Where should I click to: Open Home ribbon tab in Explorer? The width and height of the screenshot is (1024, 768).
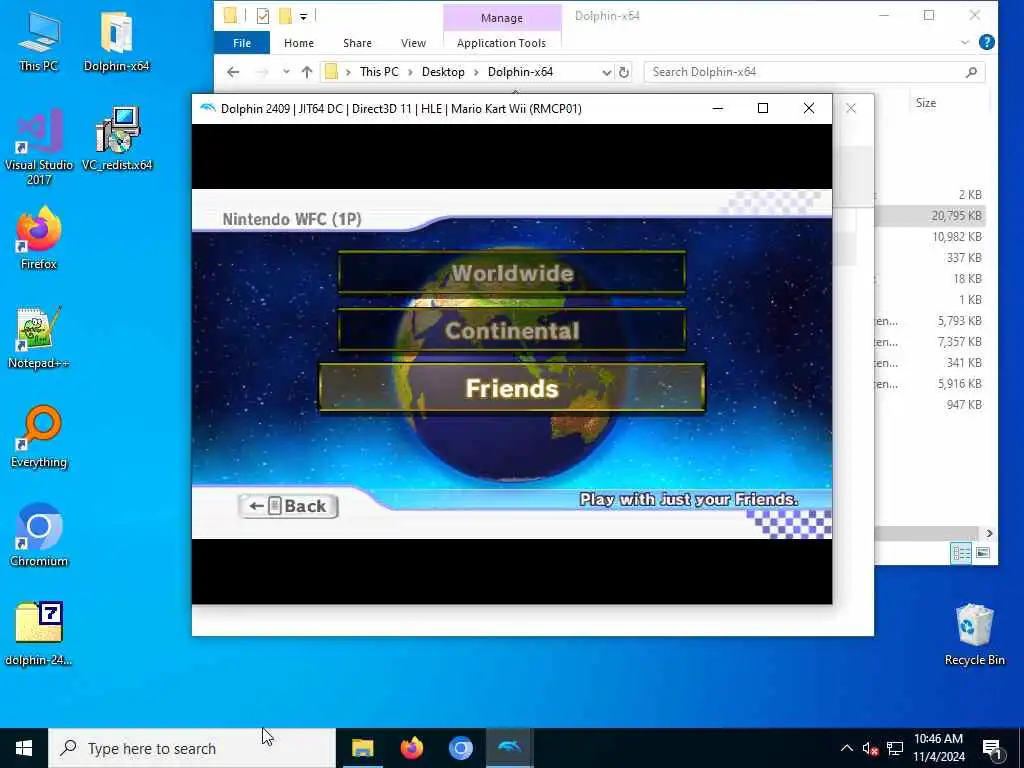299,43
